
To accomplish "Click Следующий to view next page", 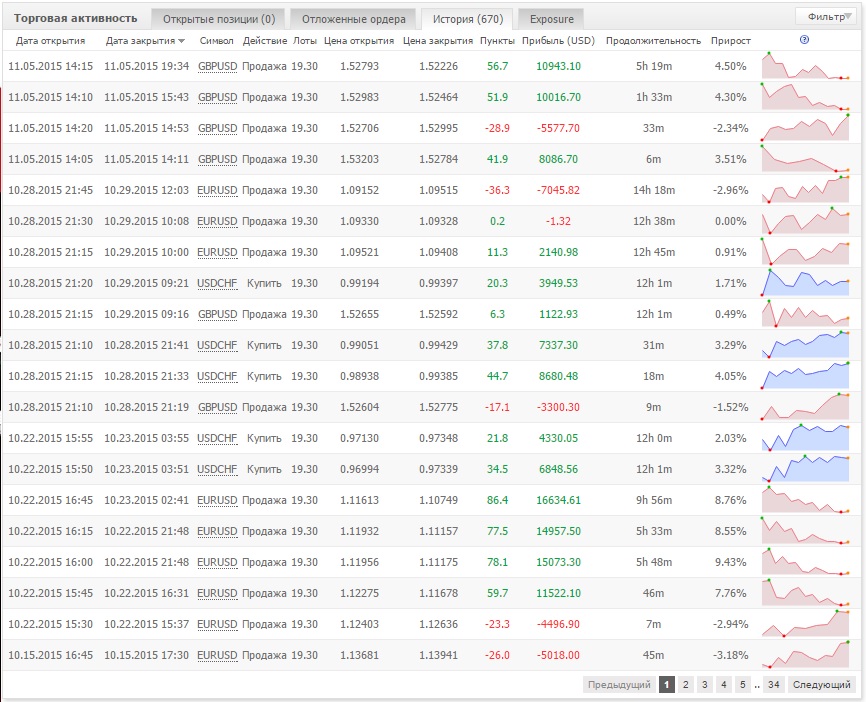I will tap(821, 684).
